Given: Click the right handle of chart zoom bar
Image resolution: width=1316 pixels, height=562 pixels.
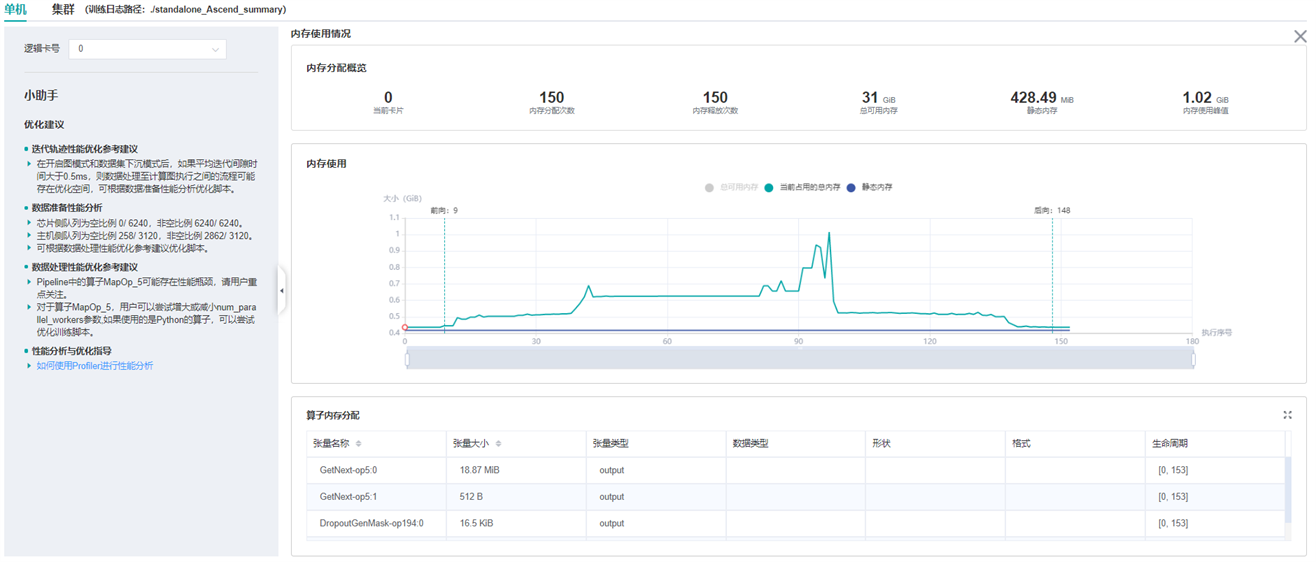Looking at the screenshot, I should [x=1193, y=359].
